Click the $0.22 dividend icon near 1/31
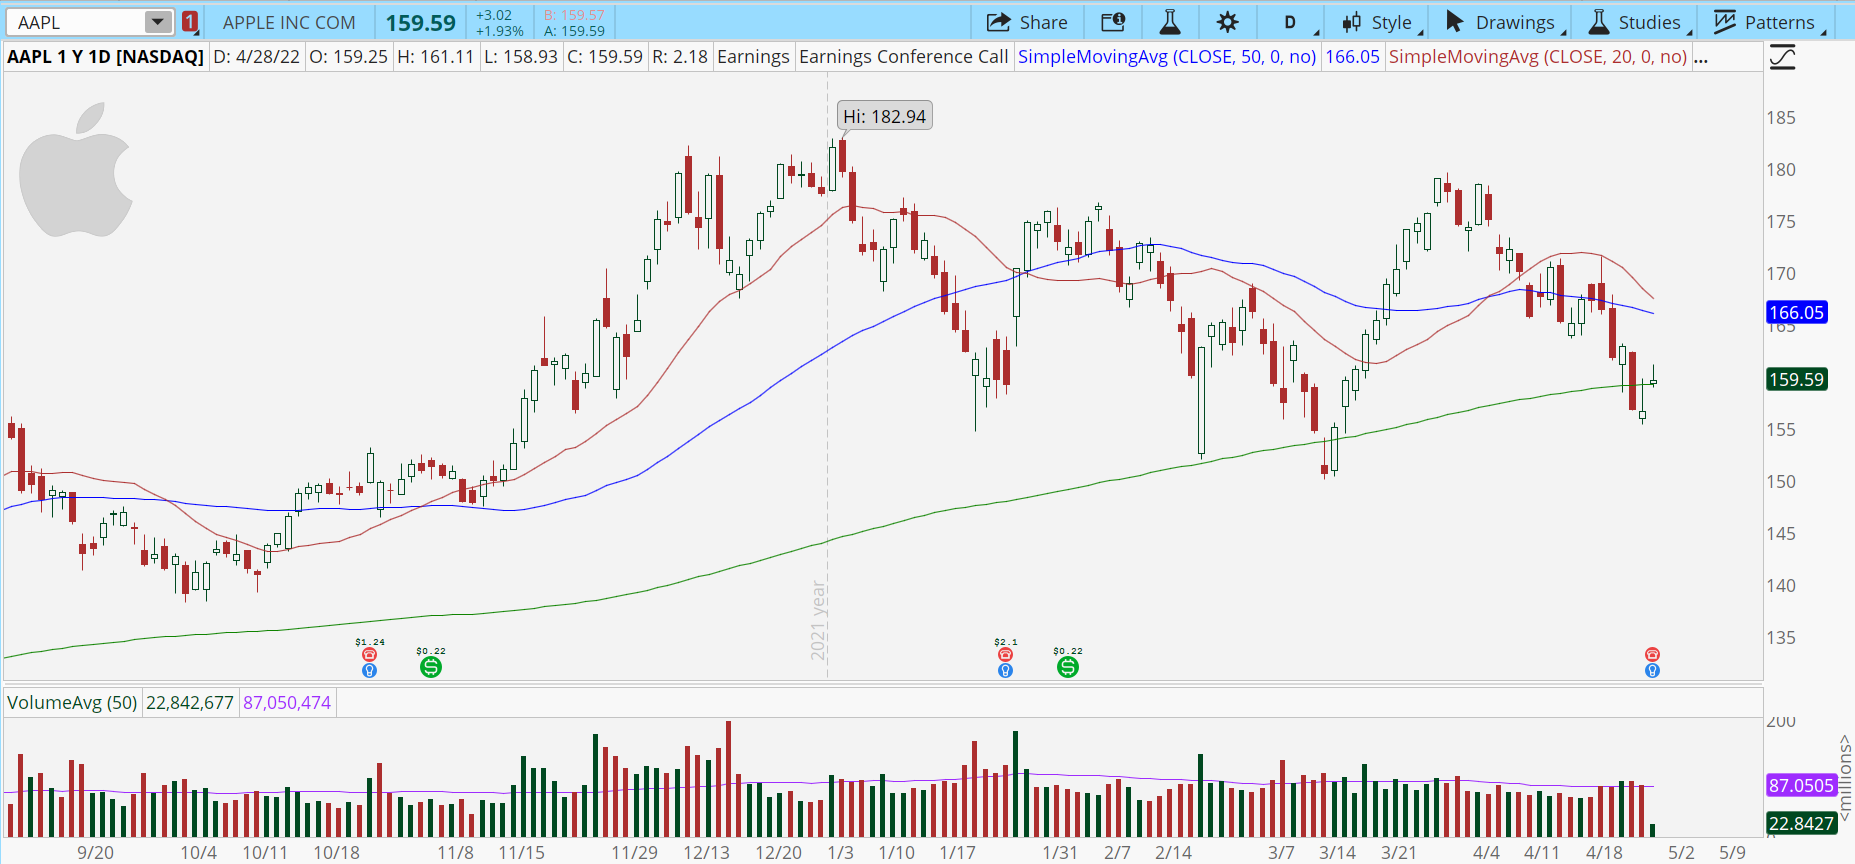The height and width of the screenshot is (864, 1855). [1068, 666]
